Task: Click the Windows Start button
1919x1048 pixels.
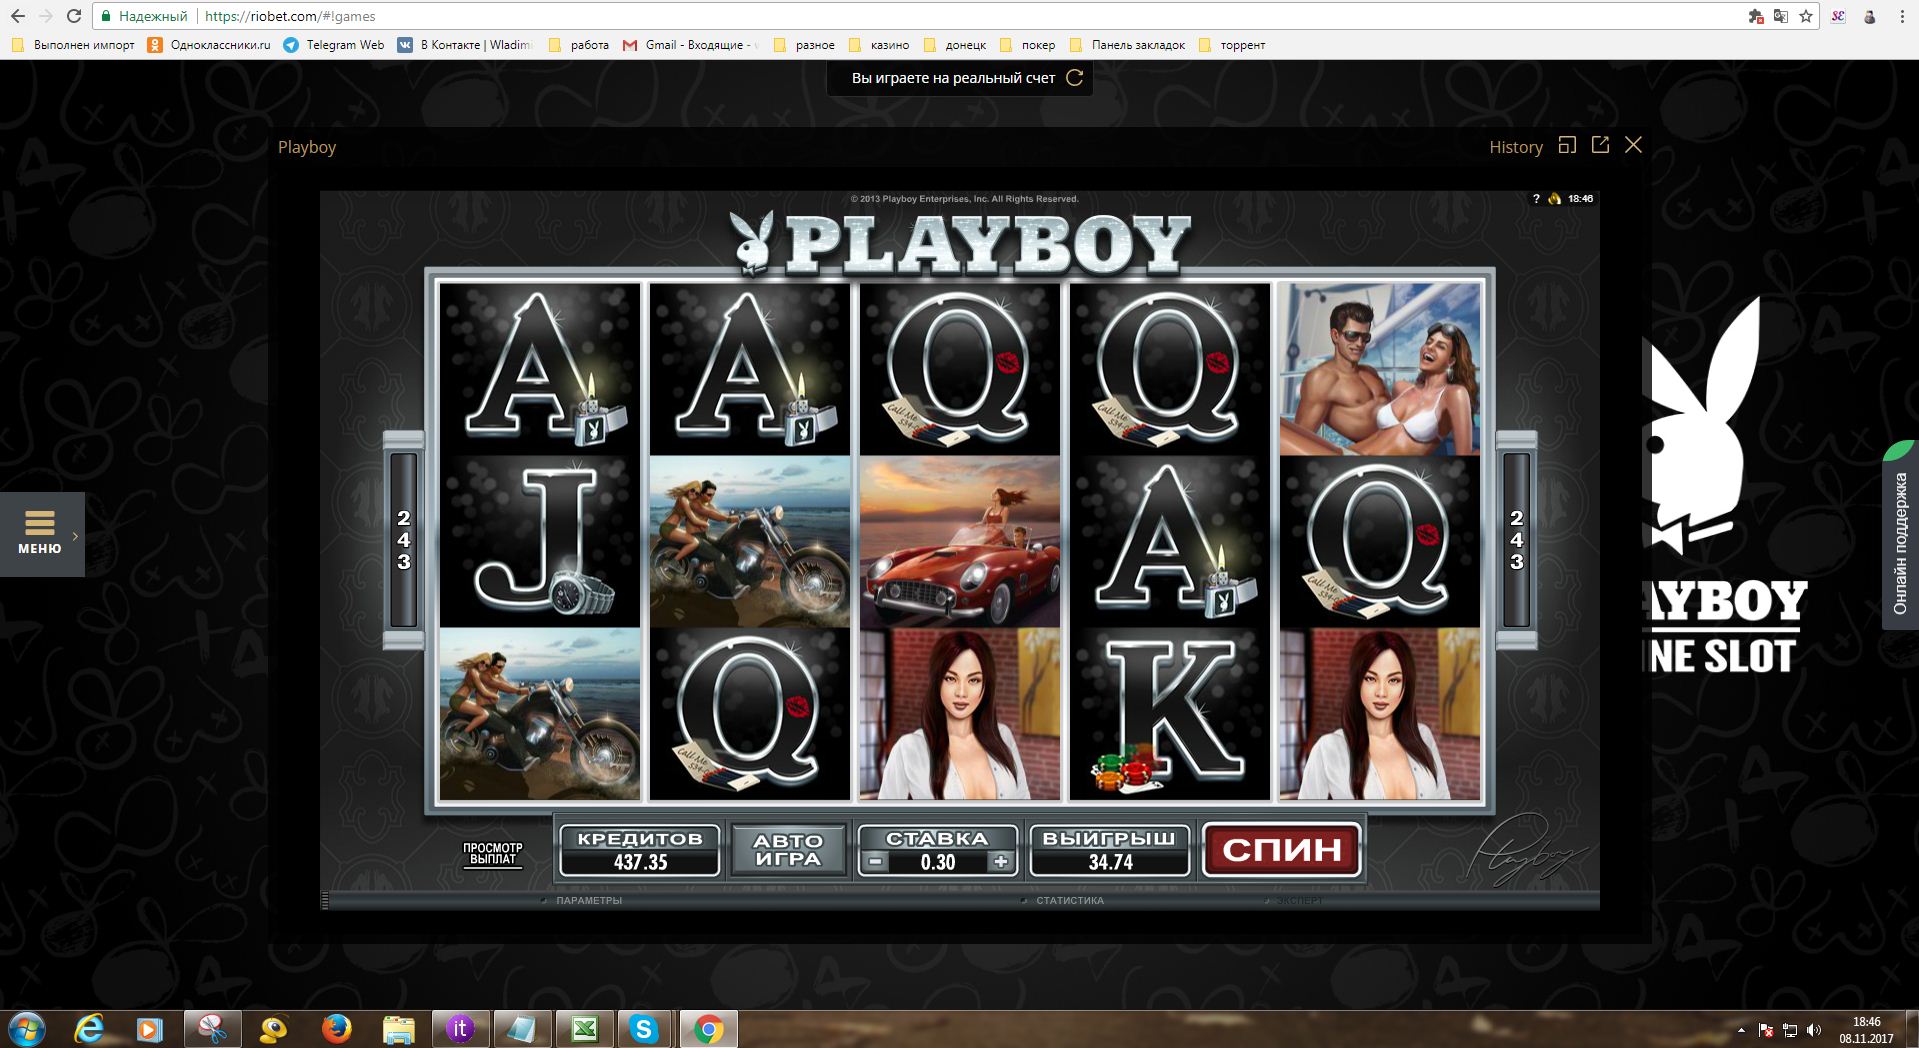Action: click(27, 1029)
